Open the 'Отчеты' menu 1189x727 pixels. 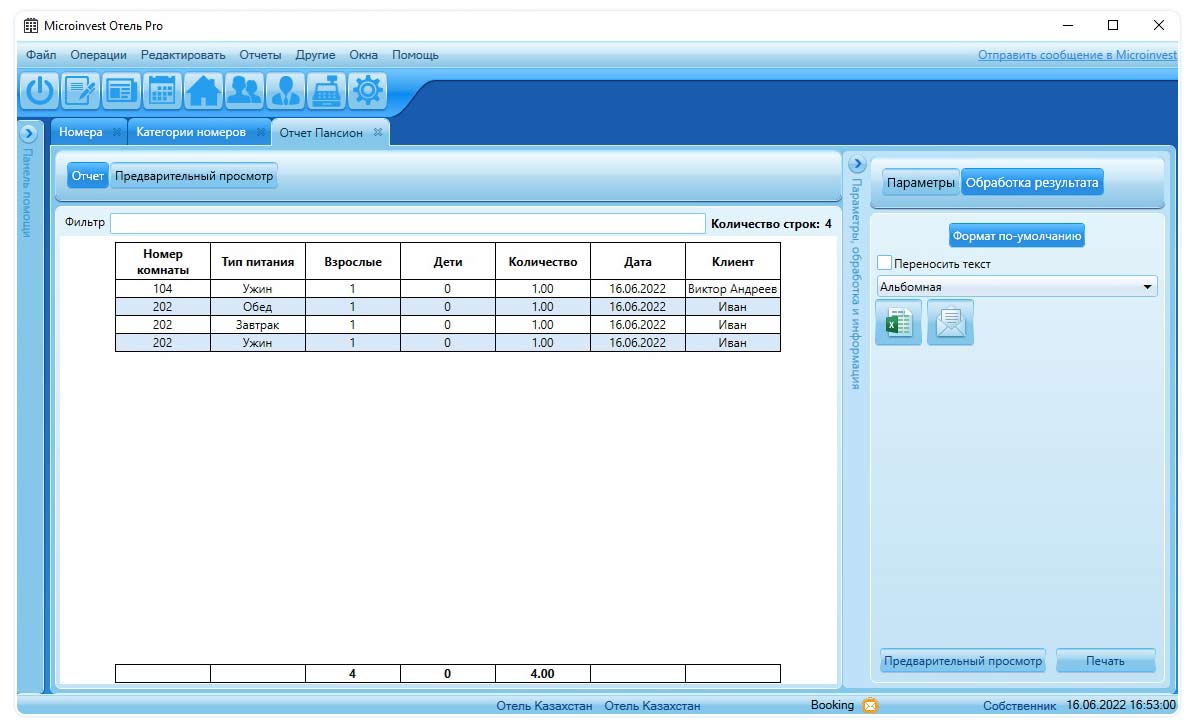(x=260, y=55)
